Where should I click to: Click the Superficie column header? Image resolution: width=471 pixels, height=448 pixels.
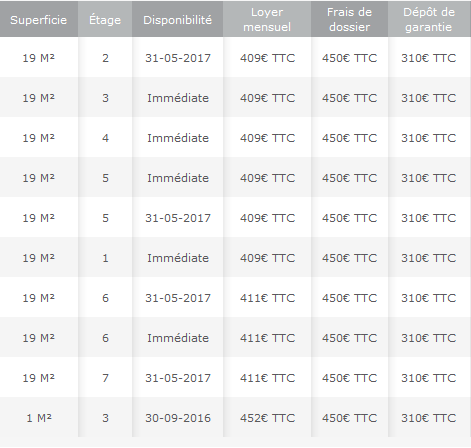(x=39, y=19)
